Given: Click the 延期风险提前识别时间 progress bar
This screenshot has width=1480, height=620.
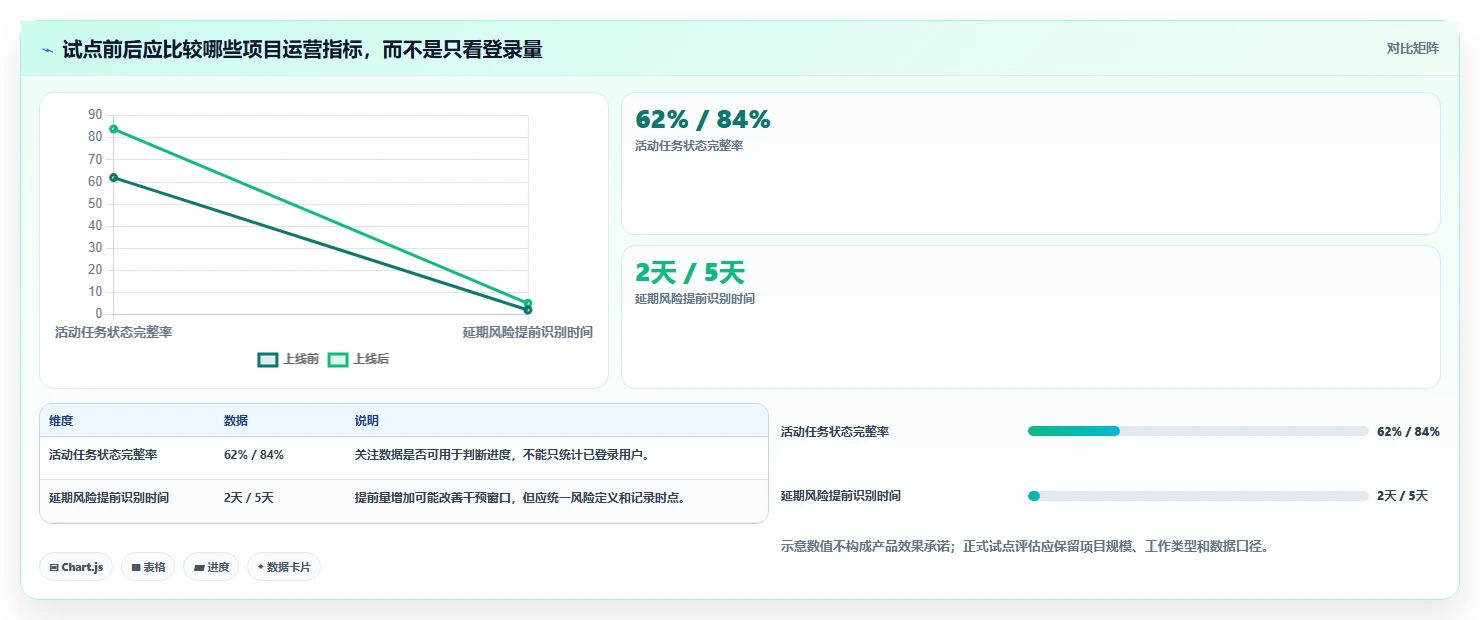Looking at the screenshot, I should pos(1198,496).
